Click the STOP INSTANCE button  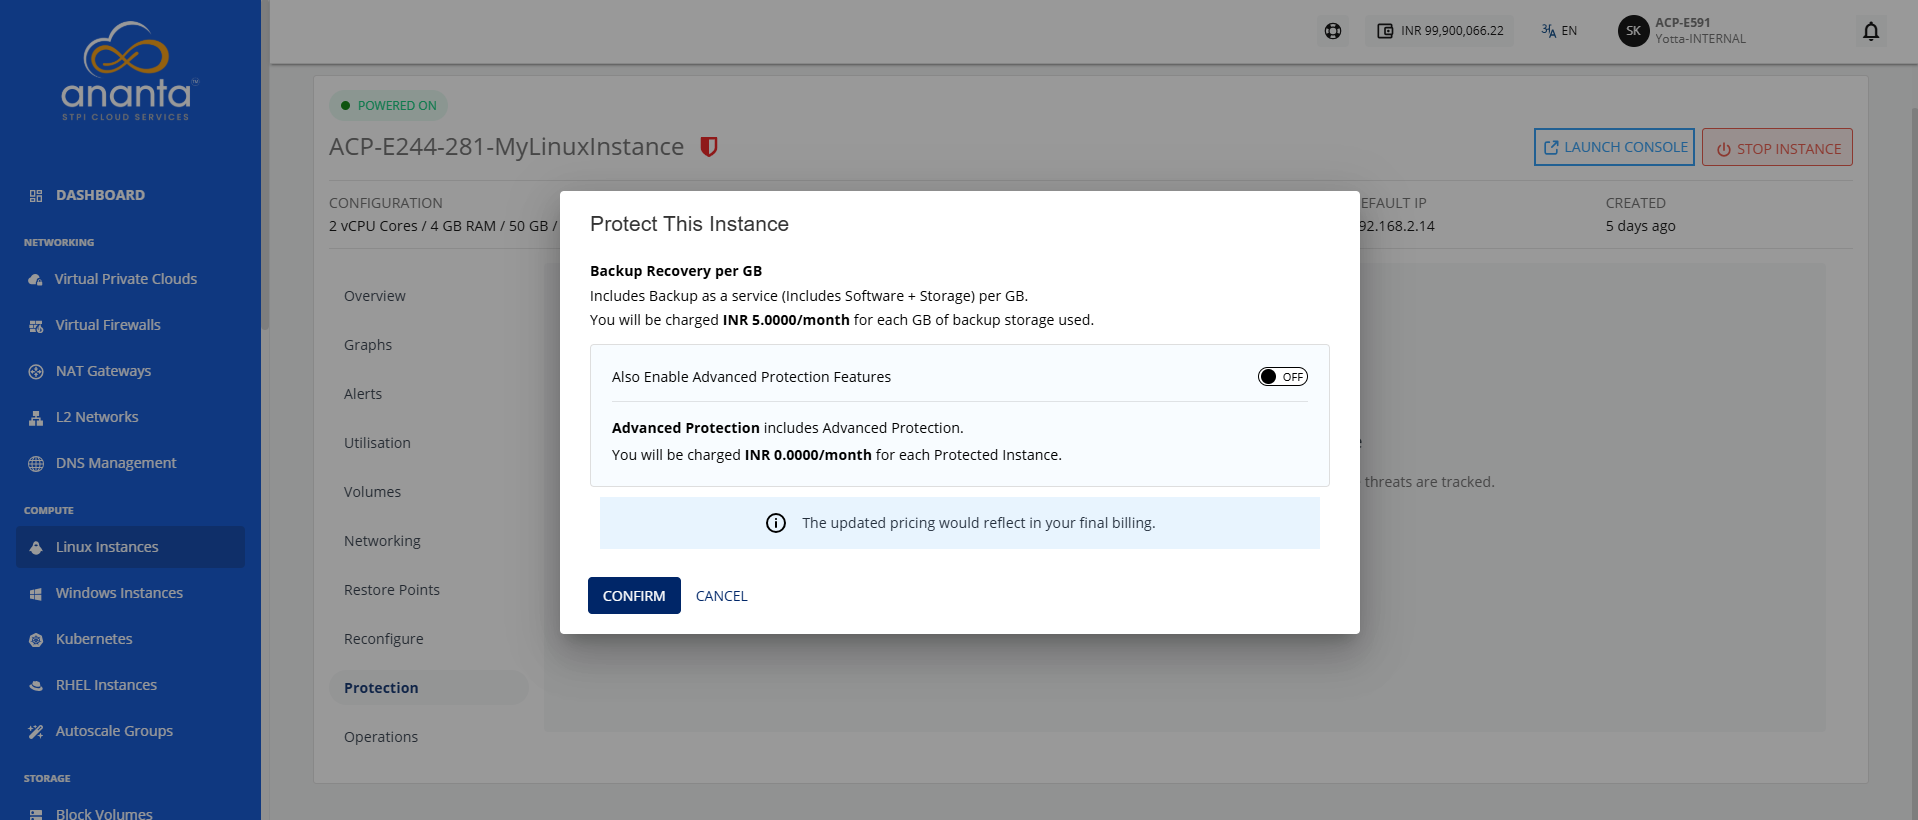(1777, 148)
